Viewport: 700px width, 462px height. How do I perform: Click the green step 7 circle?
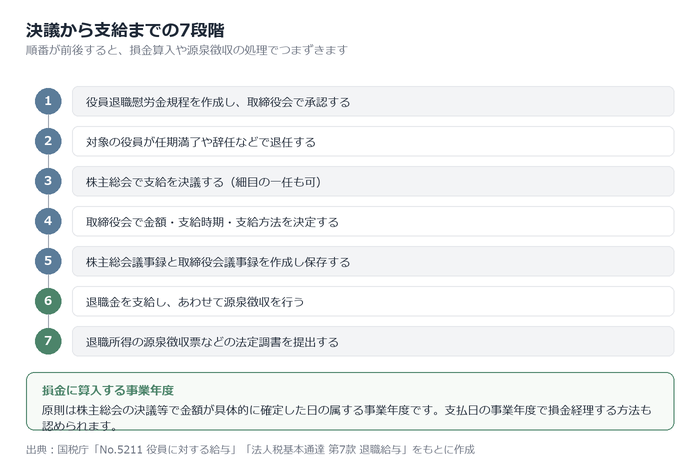tap(48, 341)
